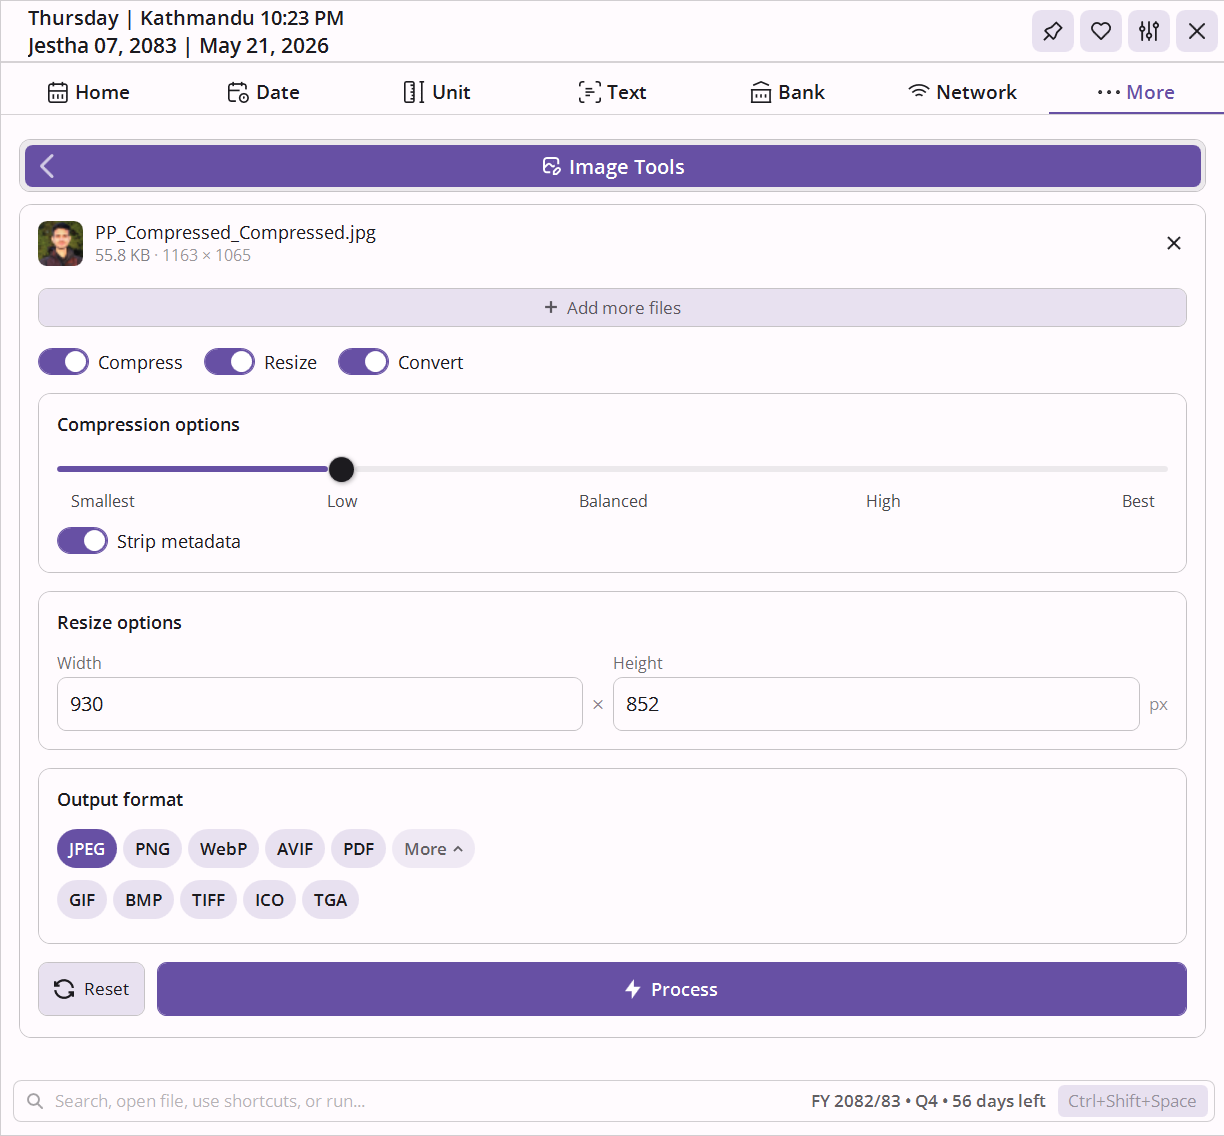Select JPEG output format
The image size is (1224, 1136).
(87, 849)
